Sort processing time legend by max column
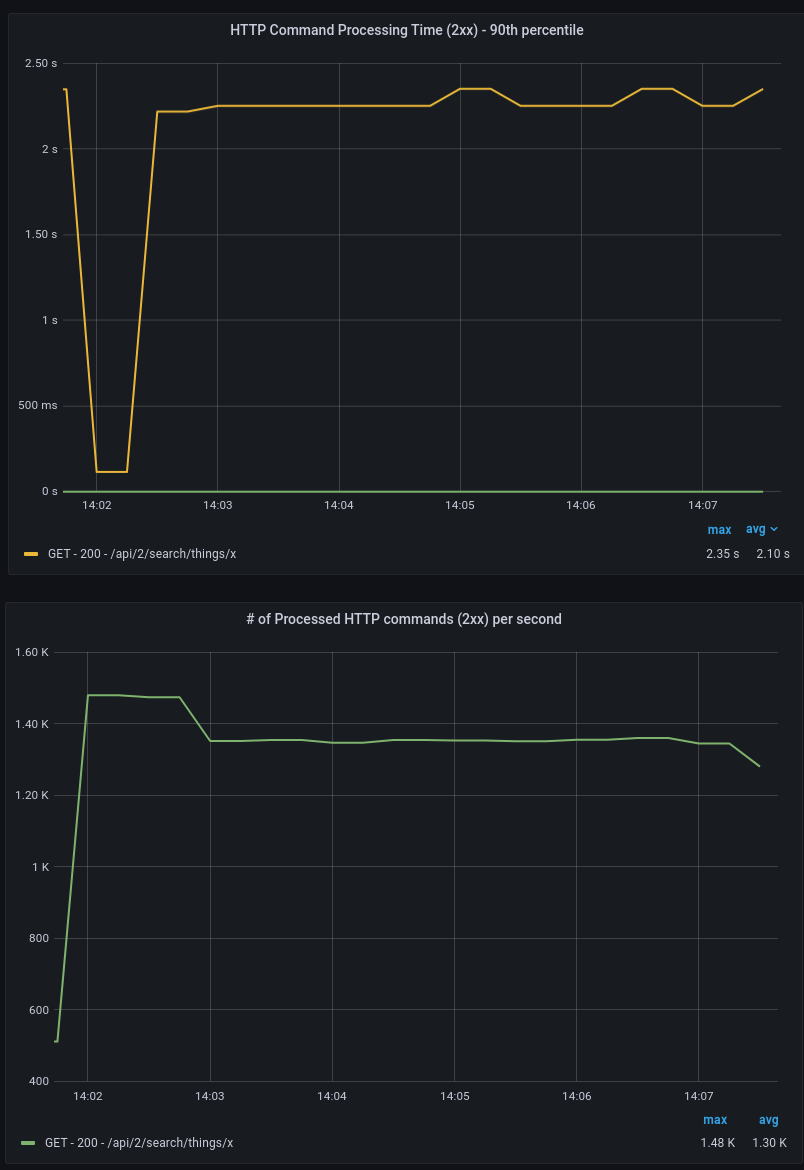This screenshot has height=1170, width=804. 719,530
